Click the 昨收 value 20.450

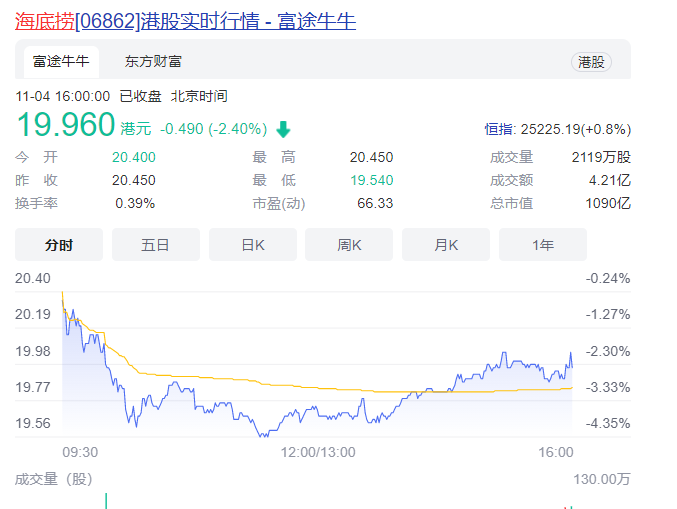[x=134, y=180]
